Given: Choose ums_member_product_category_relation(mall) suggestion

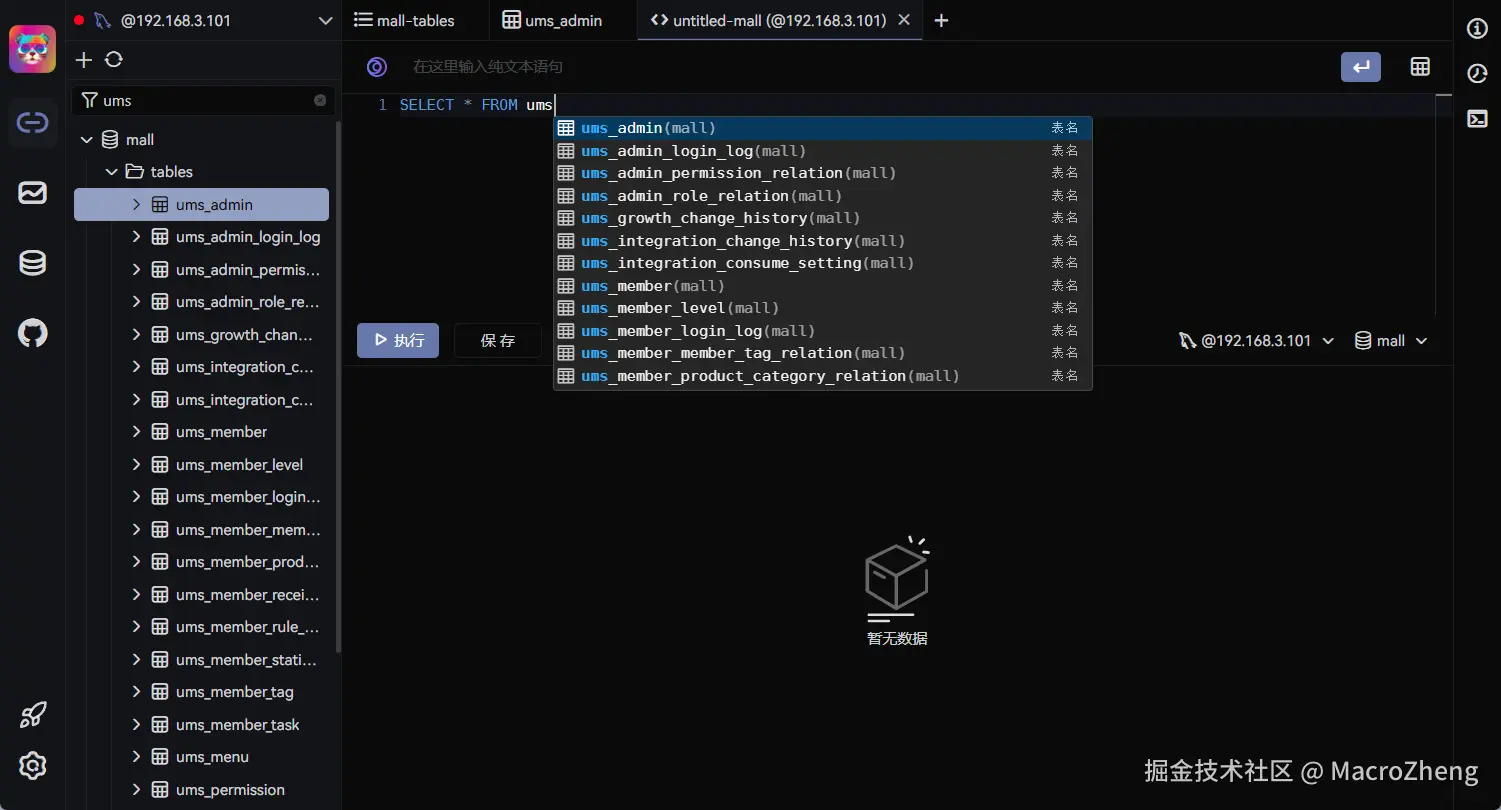Looking at the screenshot, I should coord(823,376).
